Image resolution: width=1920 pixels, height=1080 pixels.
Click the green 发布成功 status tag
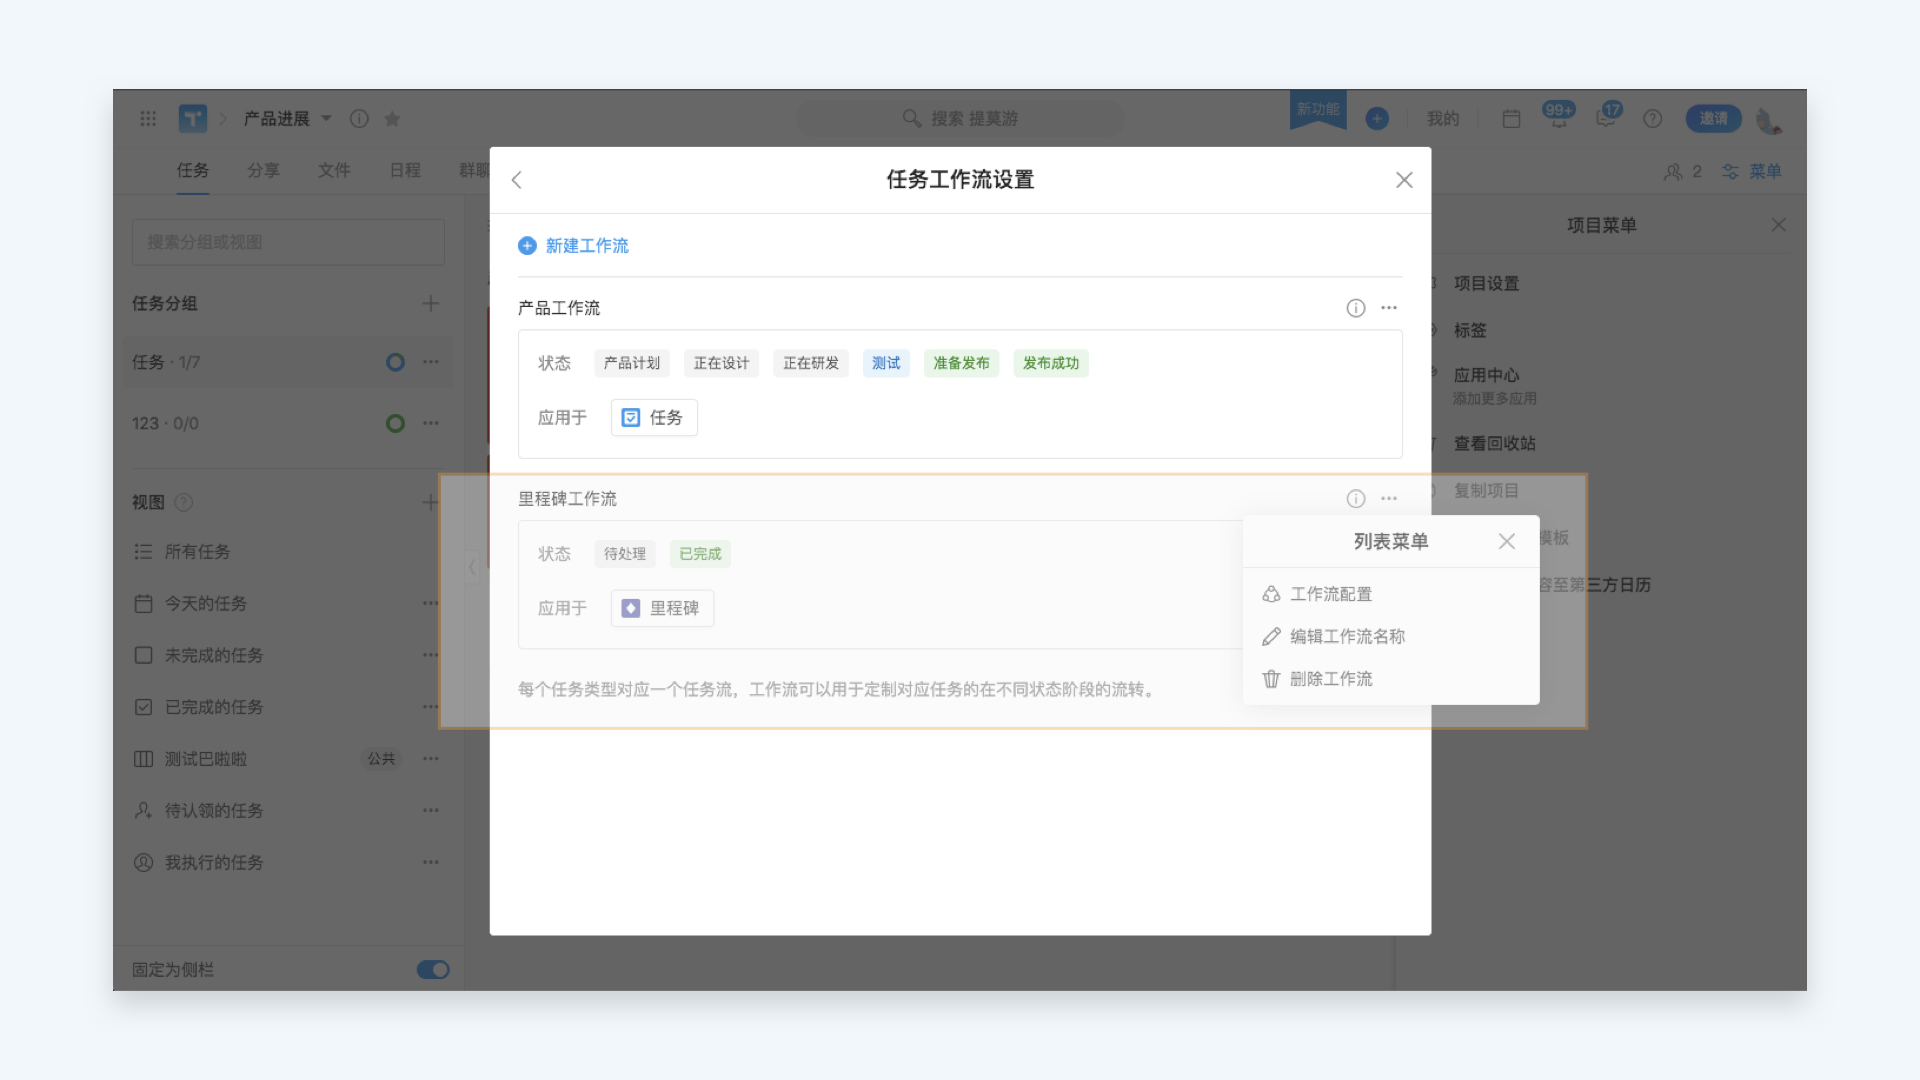1051,363
